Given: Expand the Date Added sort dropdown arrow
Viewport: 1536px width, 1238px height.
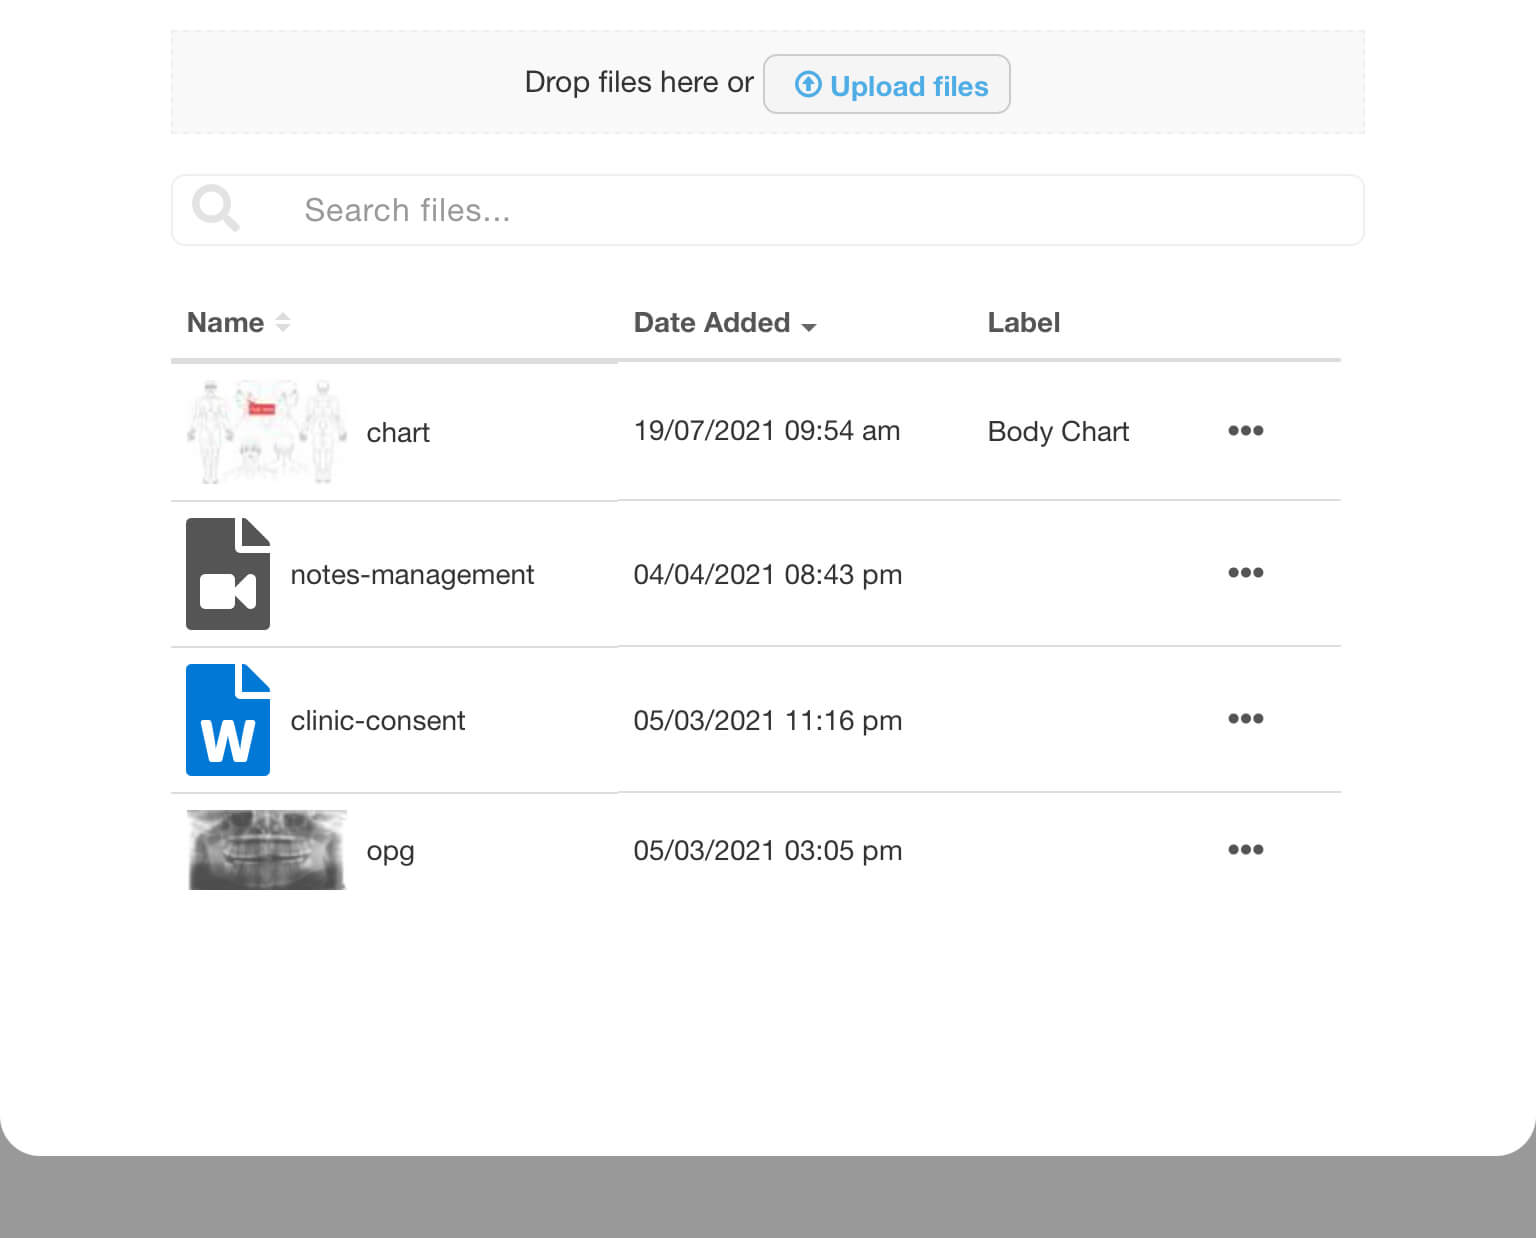Looking at the screenshot, I should pos(809,326).
